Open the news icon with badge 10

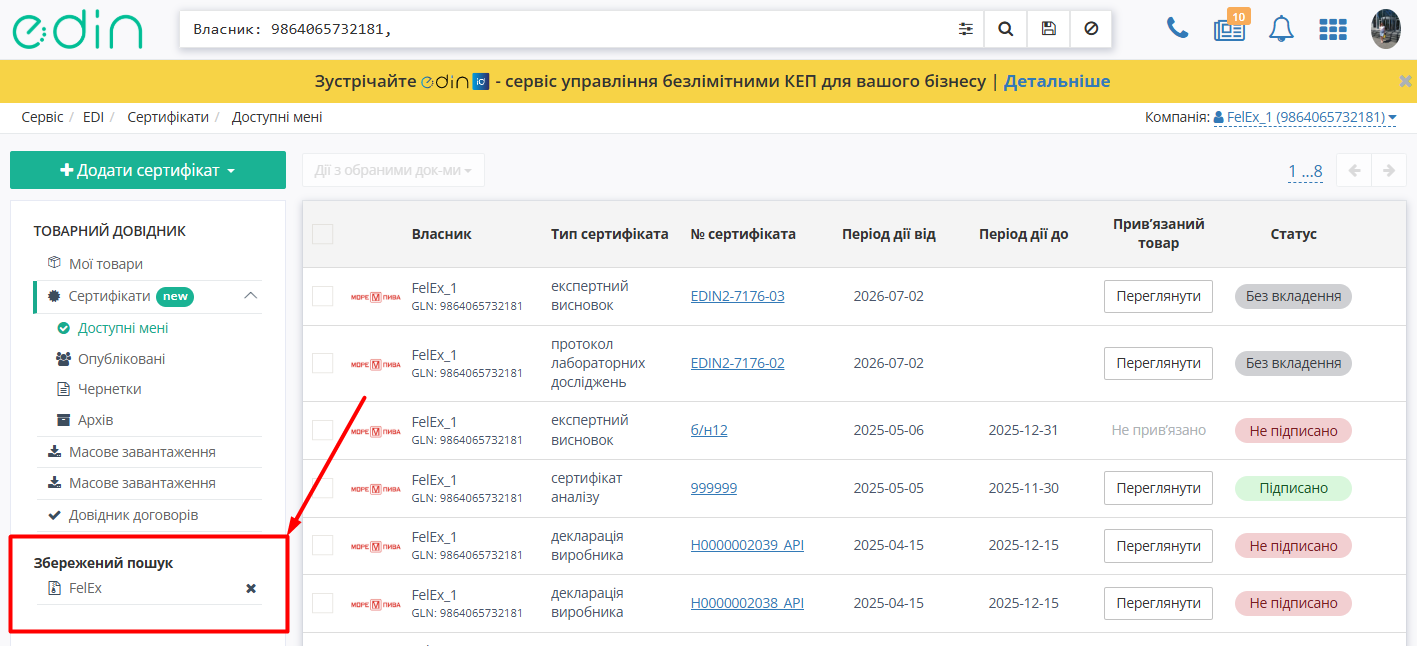coord(1230,28)
